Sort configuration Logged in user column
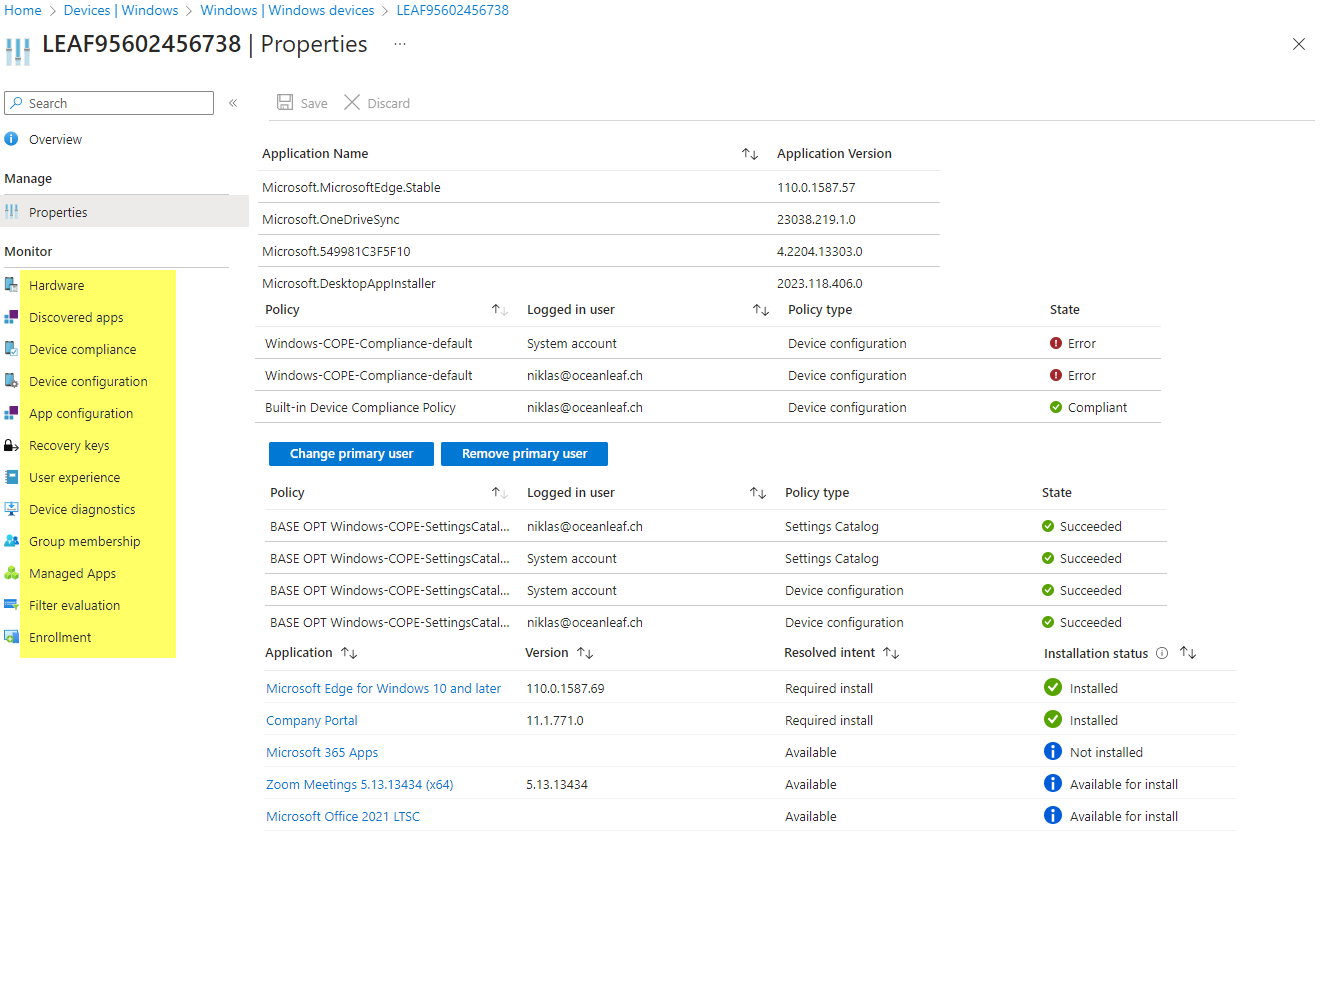This screenshot has height=1003, width=1328. (758, 493)
